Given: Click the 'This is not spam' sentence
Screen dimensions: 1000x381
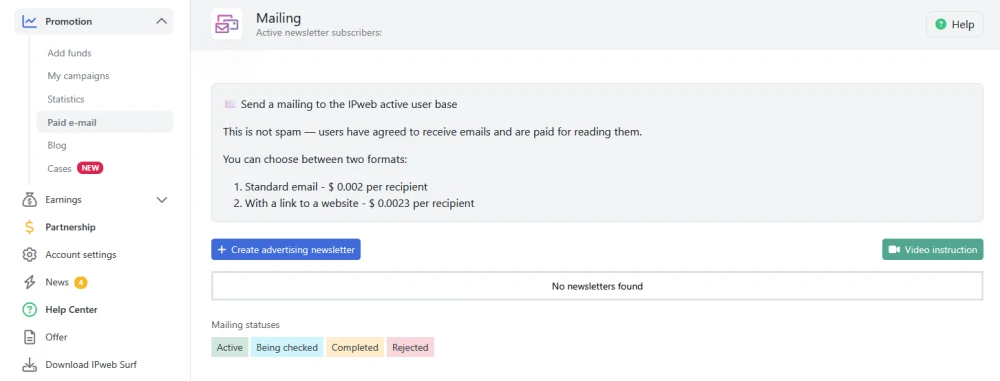Looking at the screenshot, I should [432, 132].
